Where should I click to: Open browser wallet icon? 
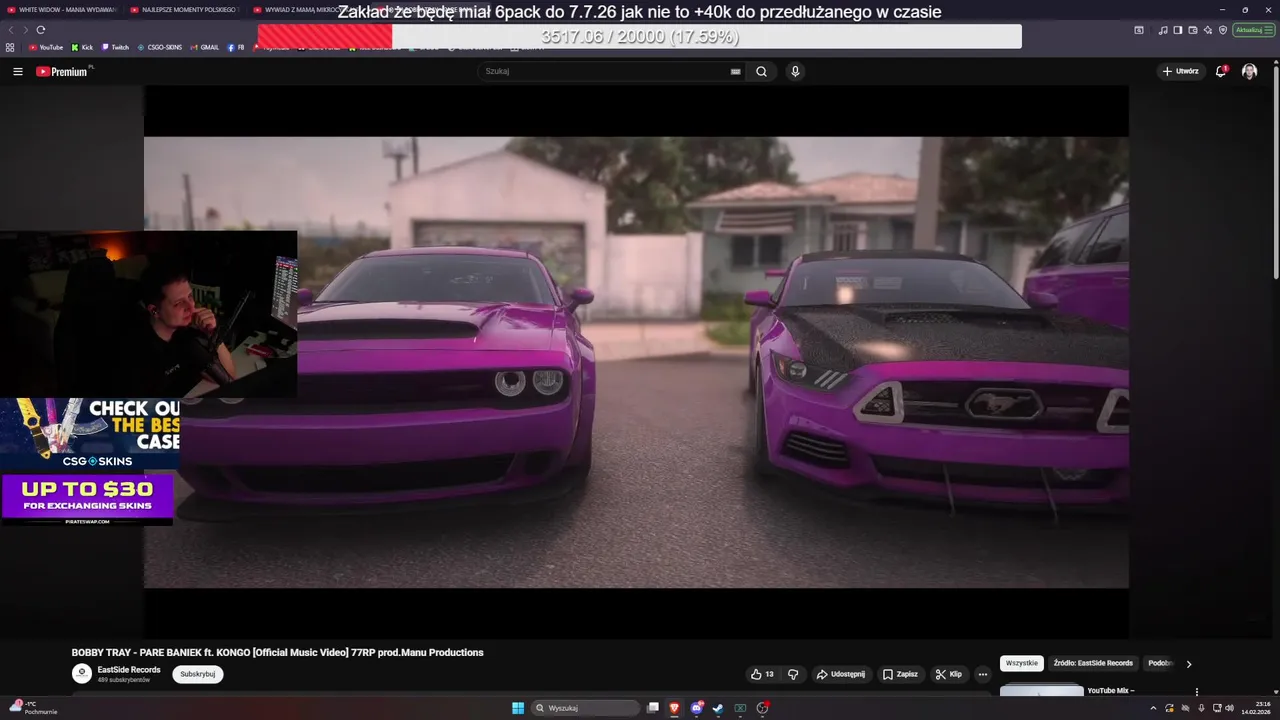click(1193, 30)
